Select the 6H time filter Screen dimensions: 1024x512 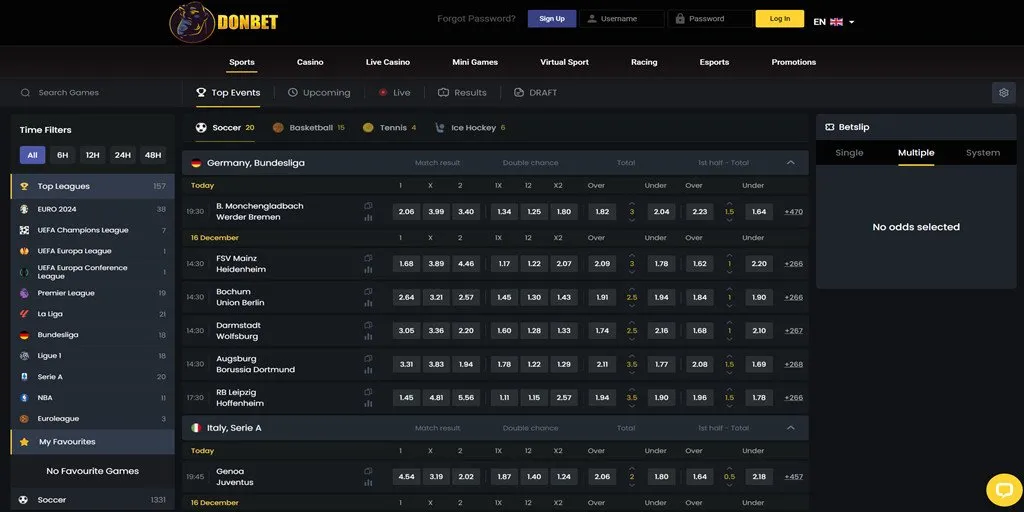point(62,155)
